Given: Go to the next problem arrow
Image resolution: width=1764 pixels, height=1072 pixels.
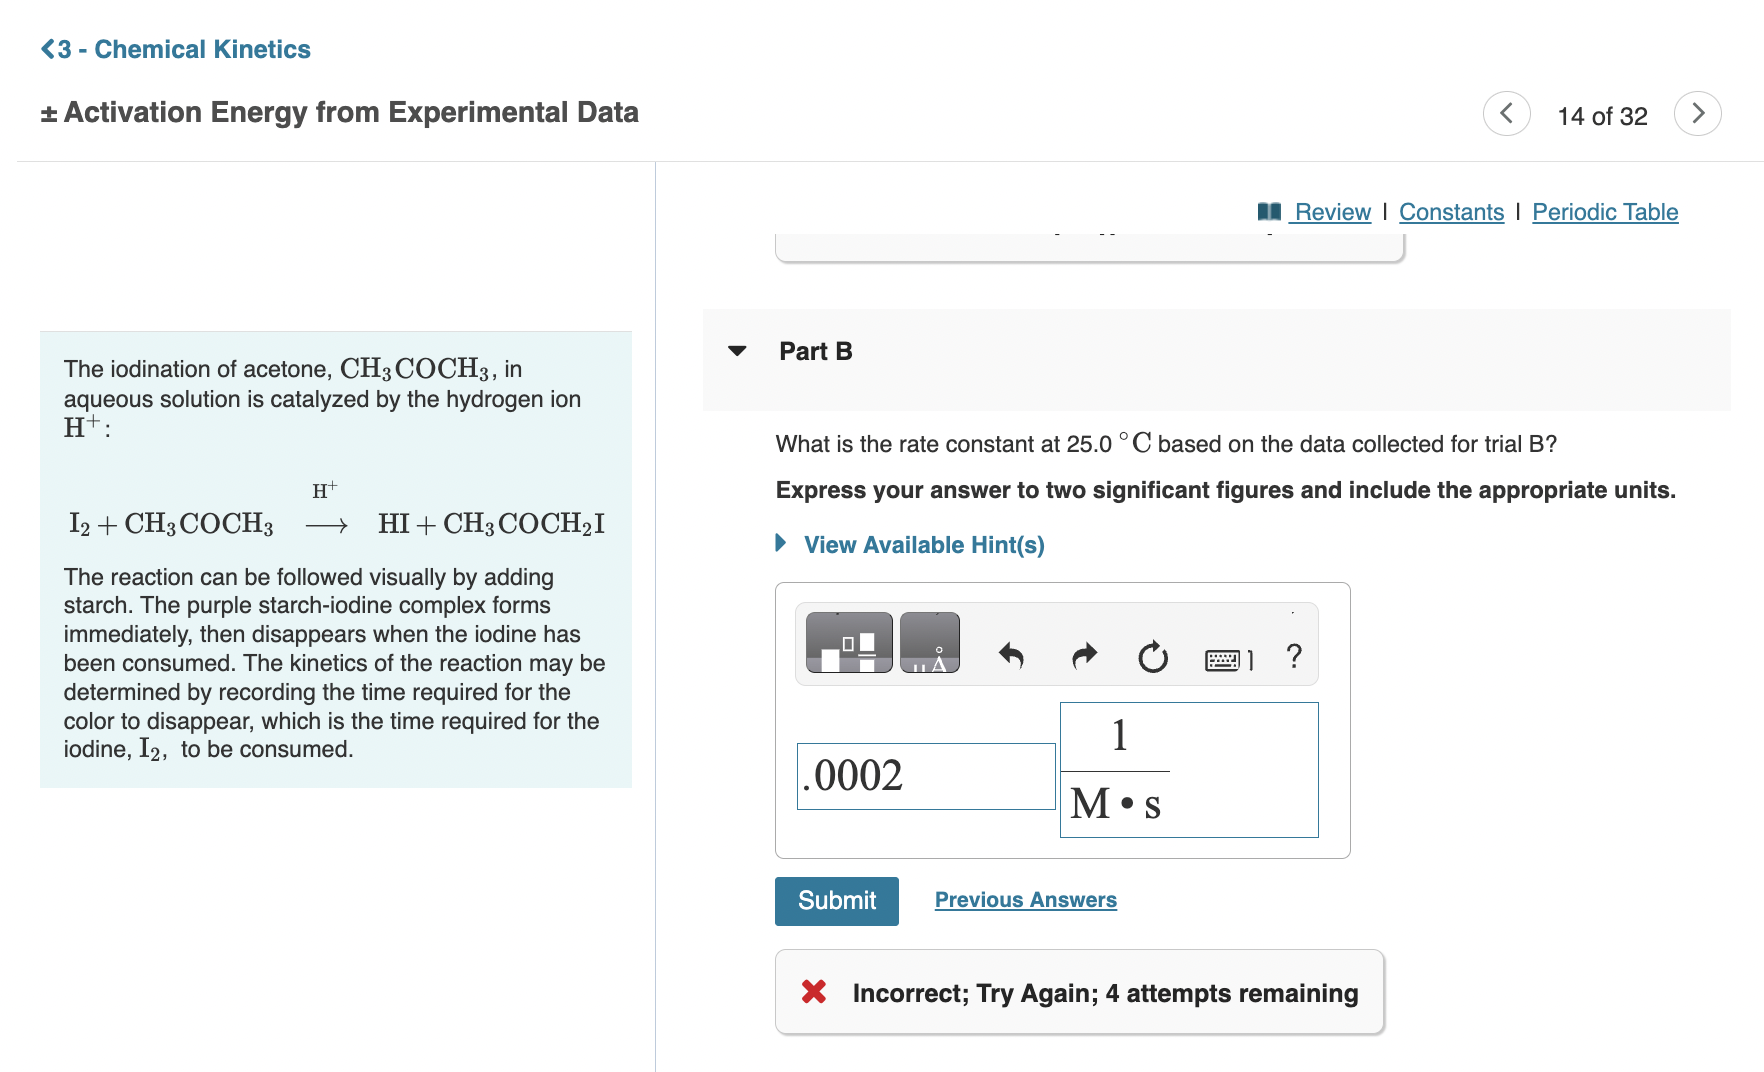Looking at the screenshot, I should 1697,114.
